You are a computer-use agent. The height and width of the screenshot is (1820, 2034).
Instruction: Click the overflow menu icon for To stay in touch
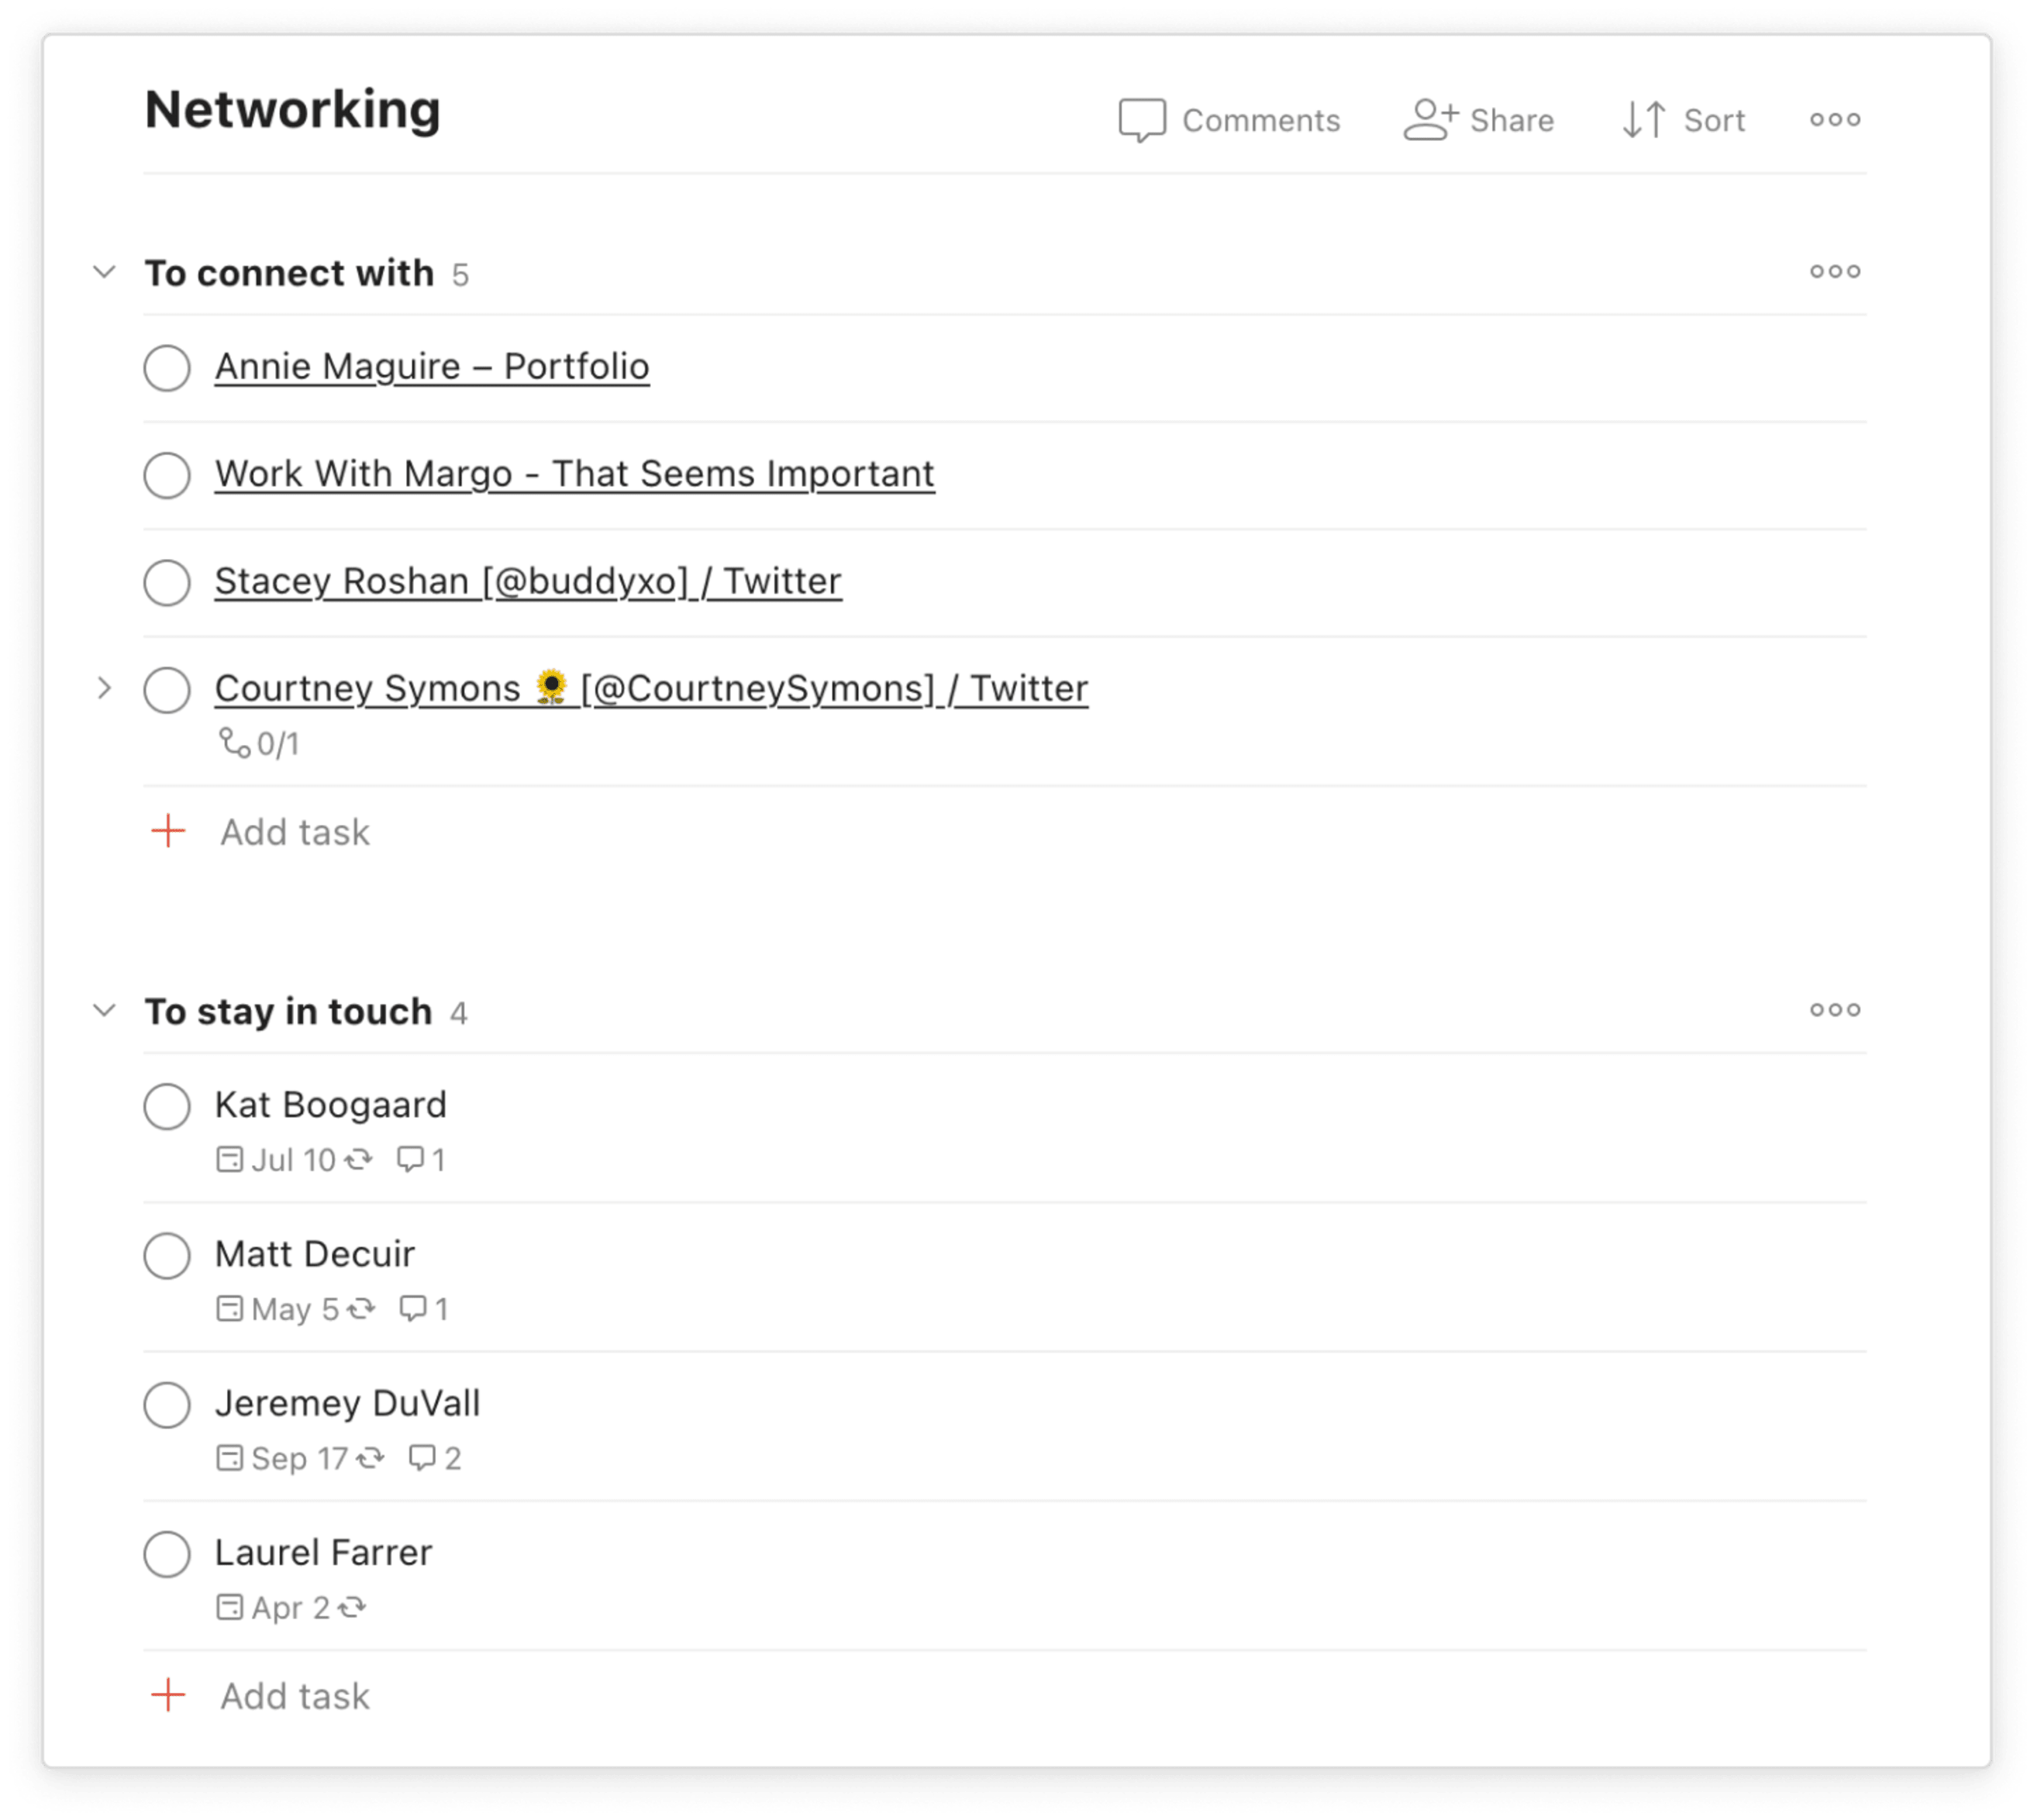[x=1834, y=1010]
